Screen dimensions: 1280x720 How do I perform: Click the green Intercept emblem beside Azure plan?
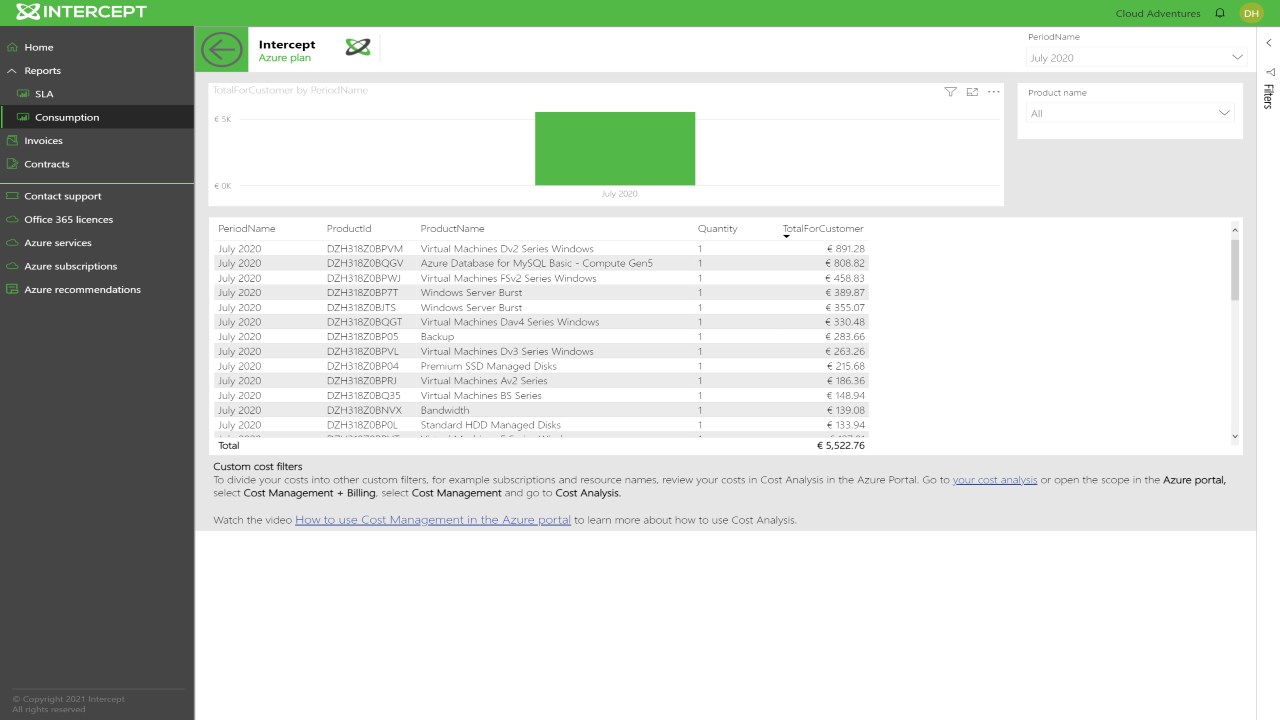pos(357,47)
